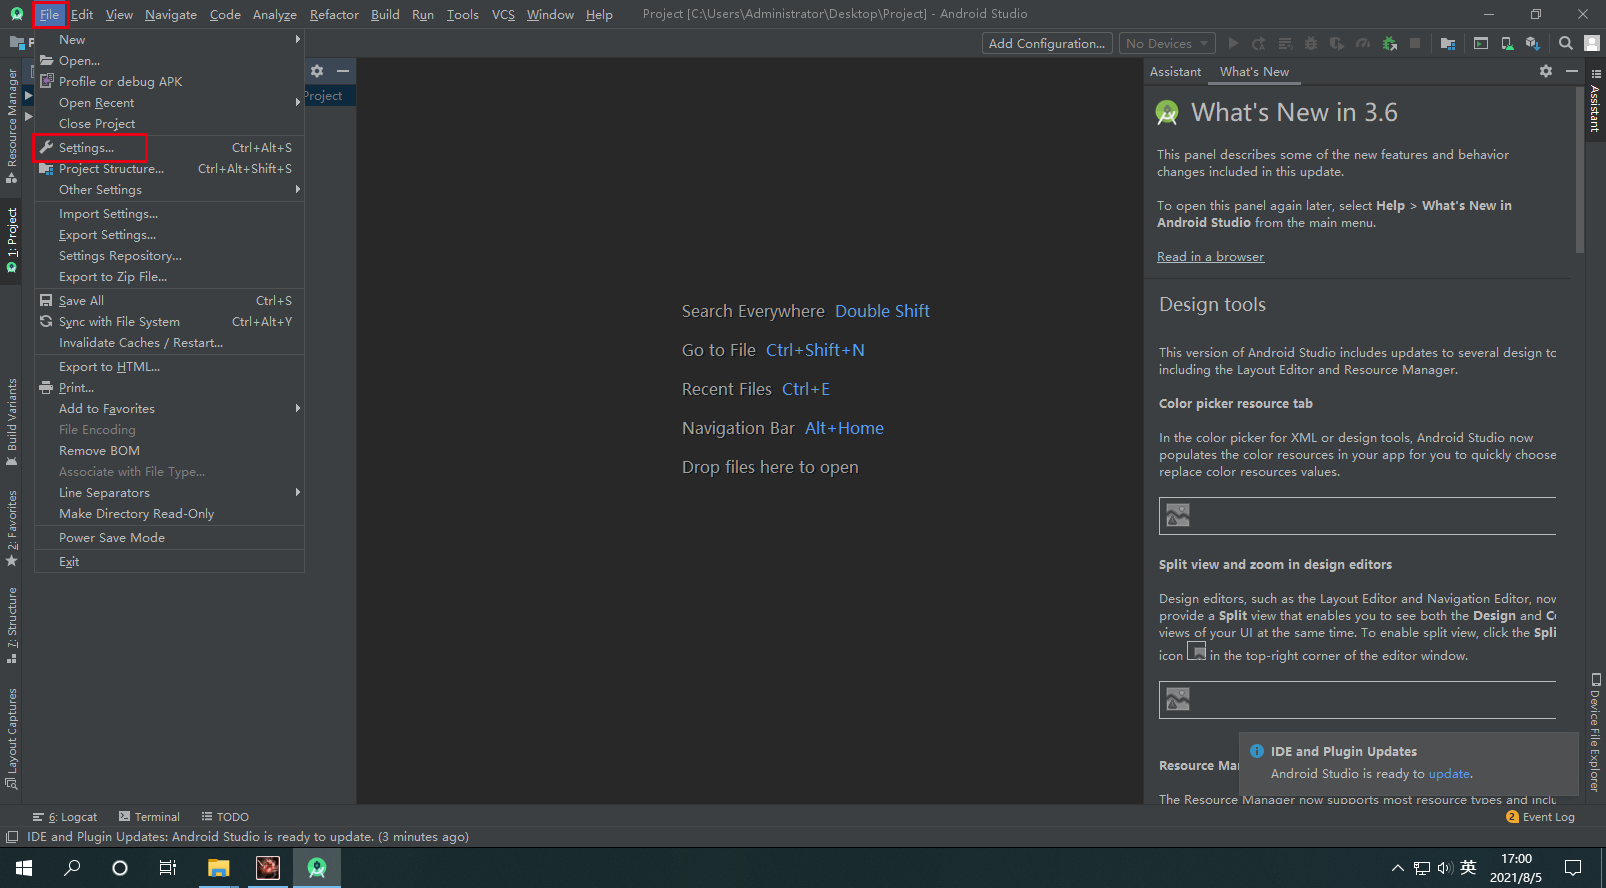The image size is (1606, 888).
Task: Open the Tools menu
Action: coord(462,14)
